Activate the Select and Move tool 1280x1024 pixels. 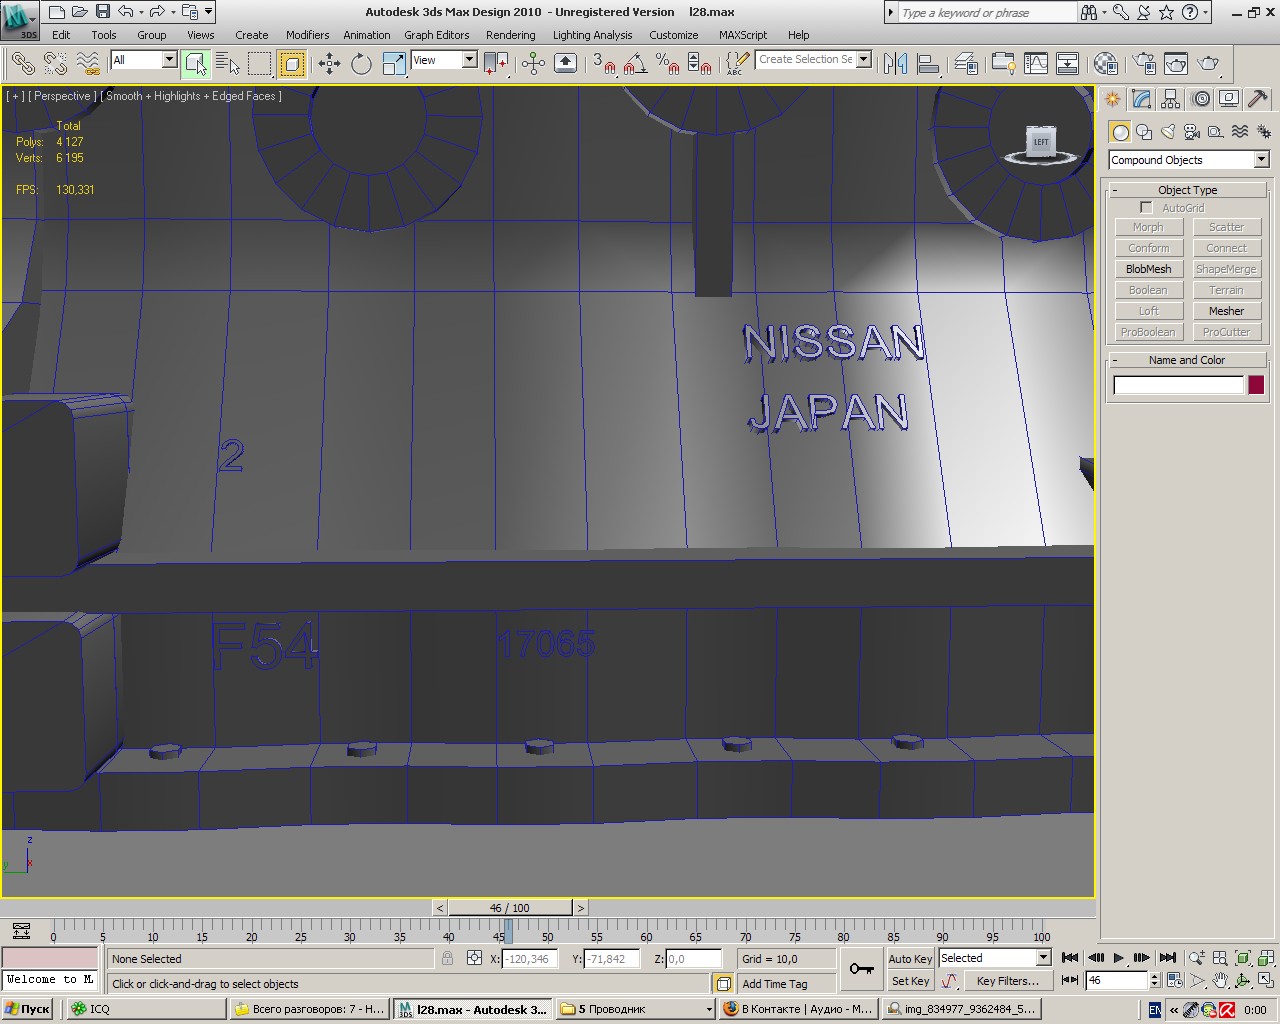pyautogui.click(x=329, y=63)
